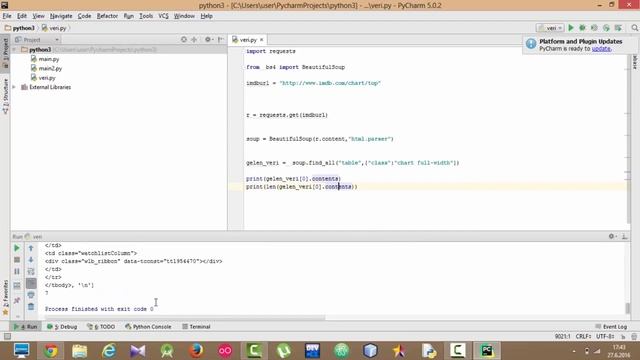640x360 pixels.
Task: Jump up the stack trace in console
Action: point(31,248)
